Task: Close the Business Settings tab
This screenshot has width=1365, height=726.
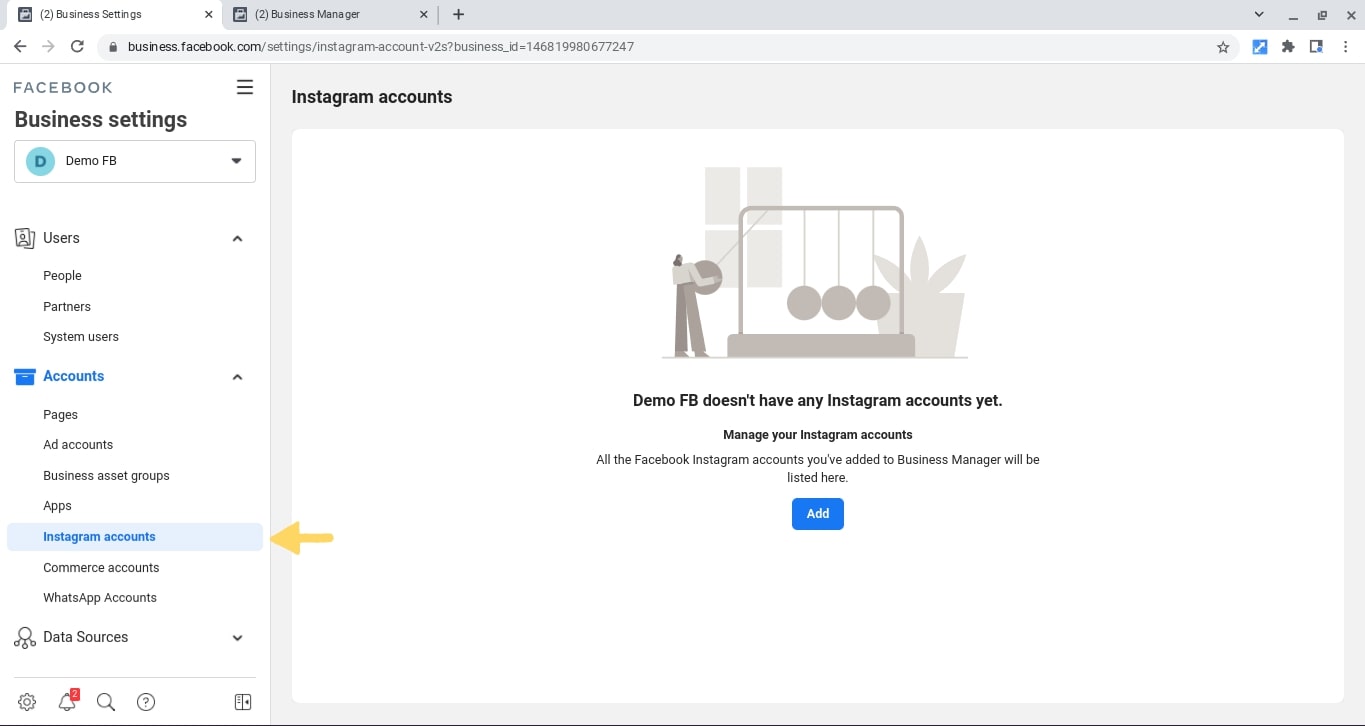Action: click(x=208, y=15)
